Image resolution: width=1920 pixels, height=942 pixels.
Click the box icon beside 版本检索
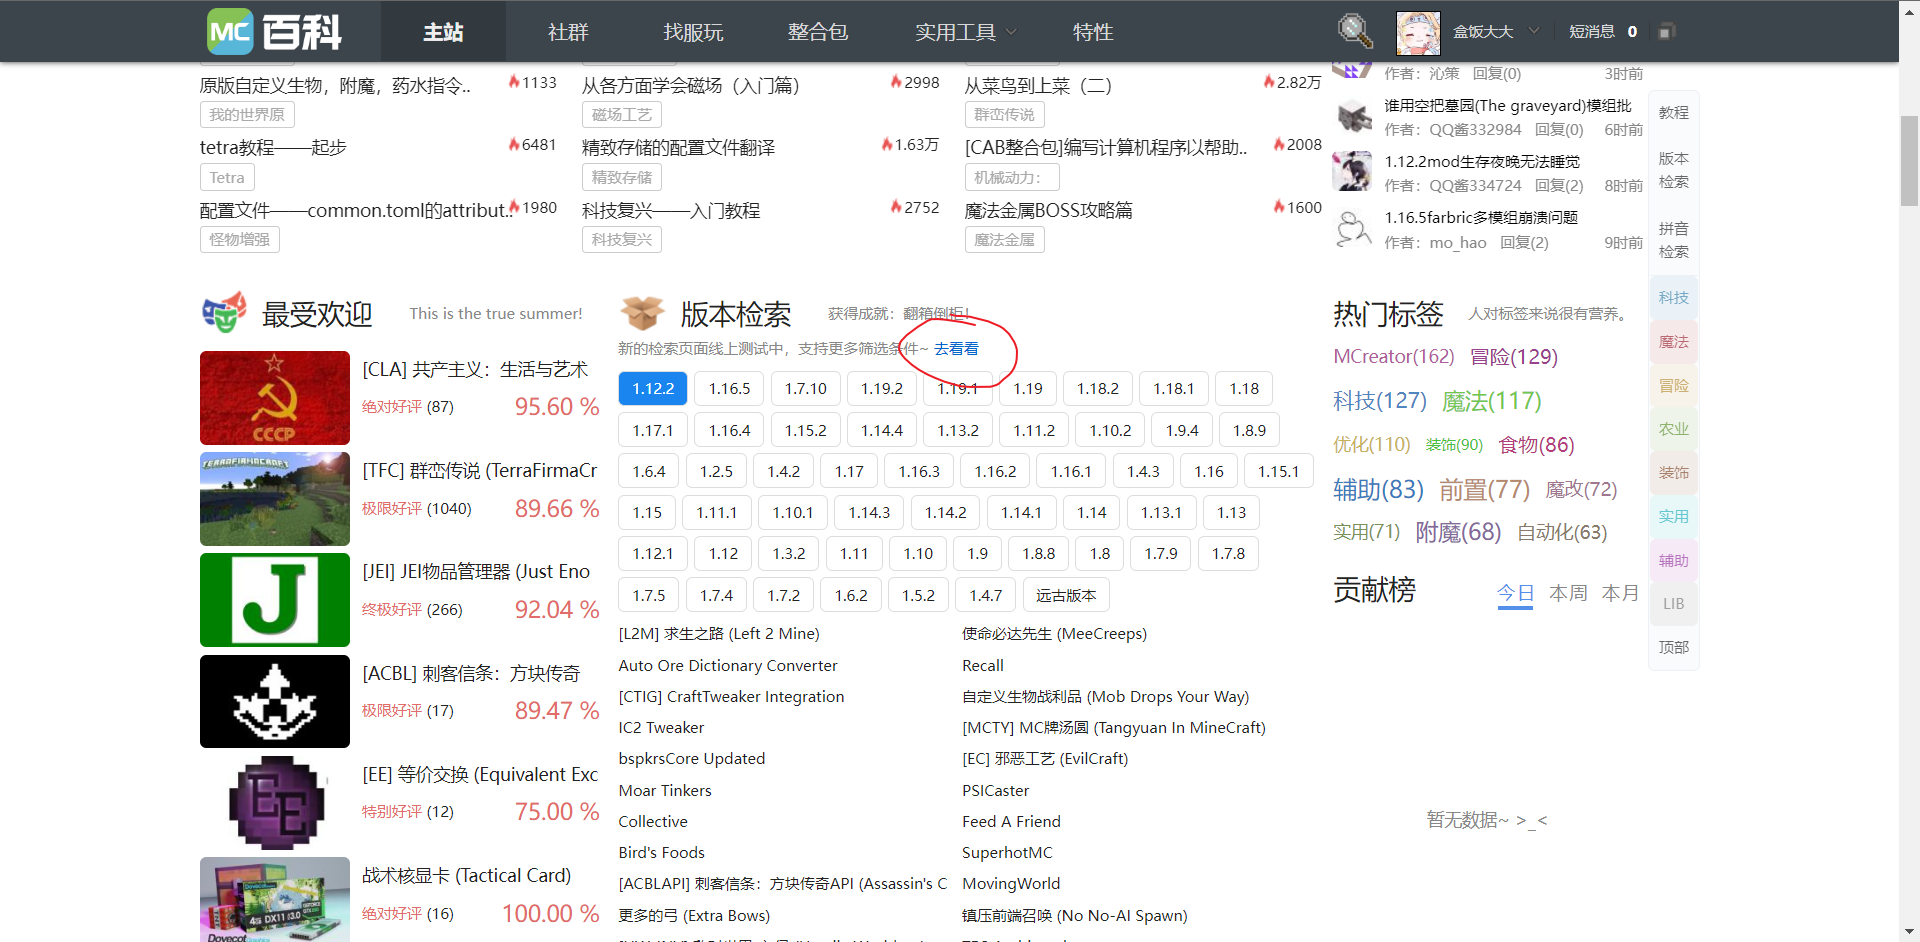(642, 314)
